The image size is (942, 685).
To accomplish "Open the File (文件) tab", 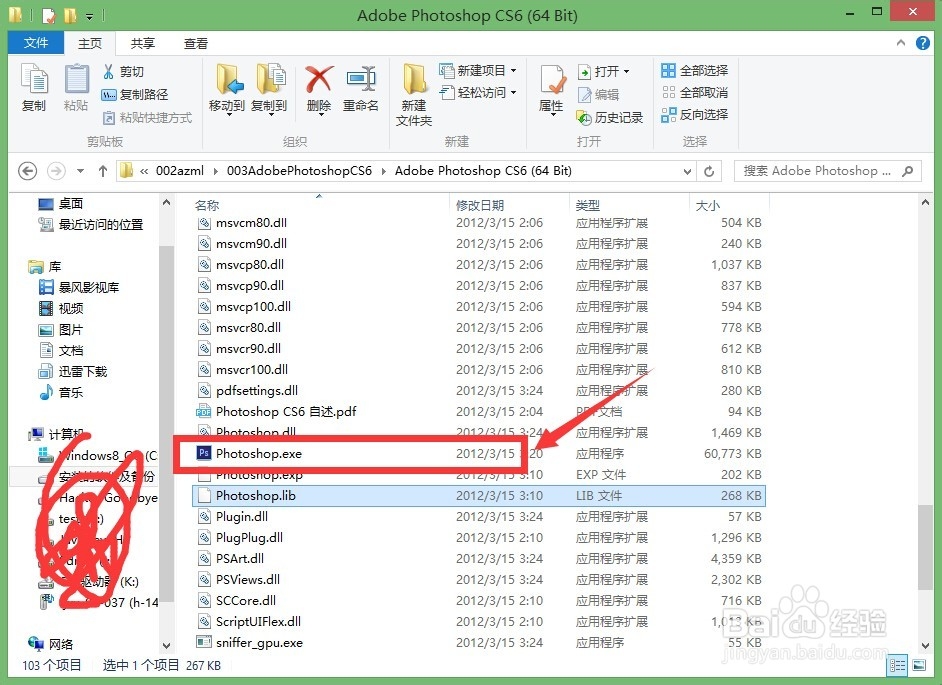I will 35,43.
